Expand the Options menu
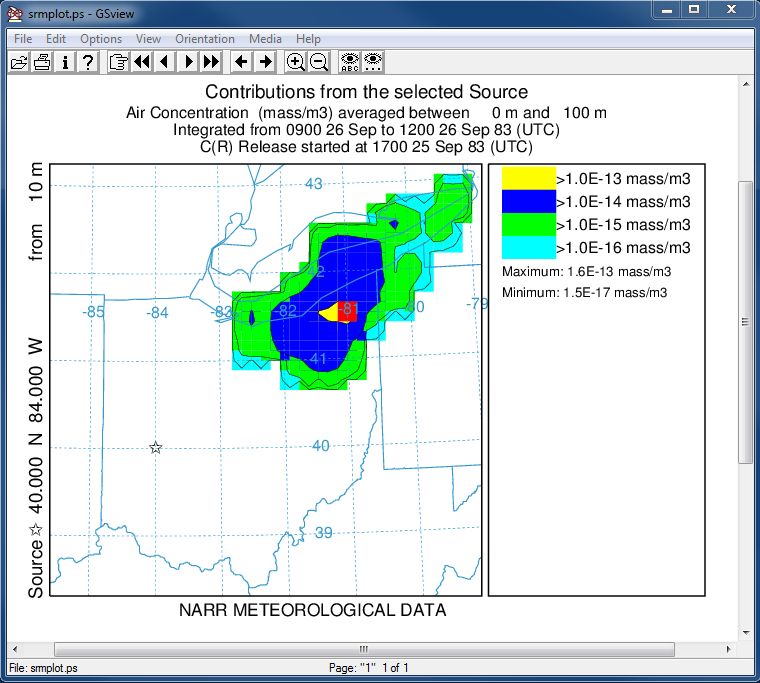 (x=100, y=39)
